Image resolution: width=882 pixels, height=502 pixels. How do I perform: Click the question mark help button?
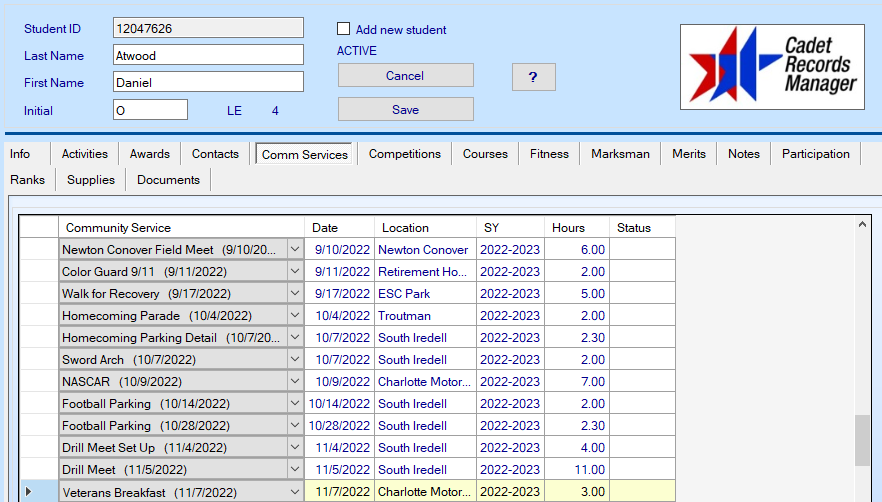click(x=533, y=77)
